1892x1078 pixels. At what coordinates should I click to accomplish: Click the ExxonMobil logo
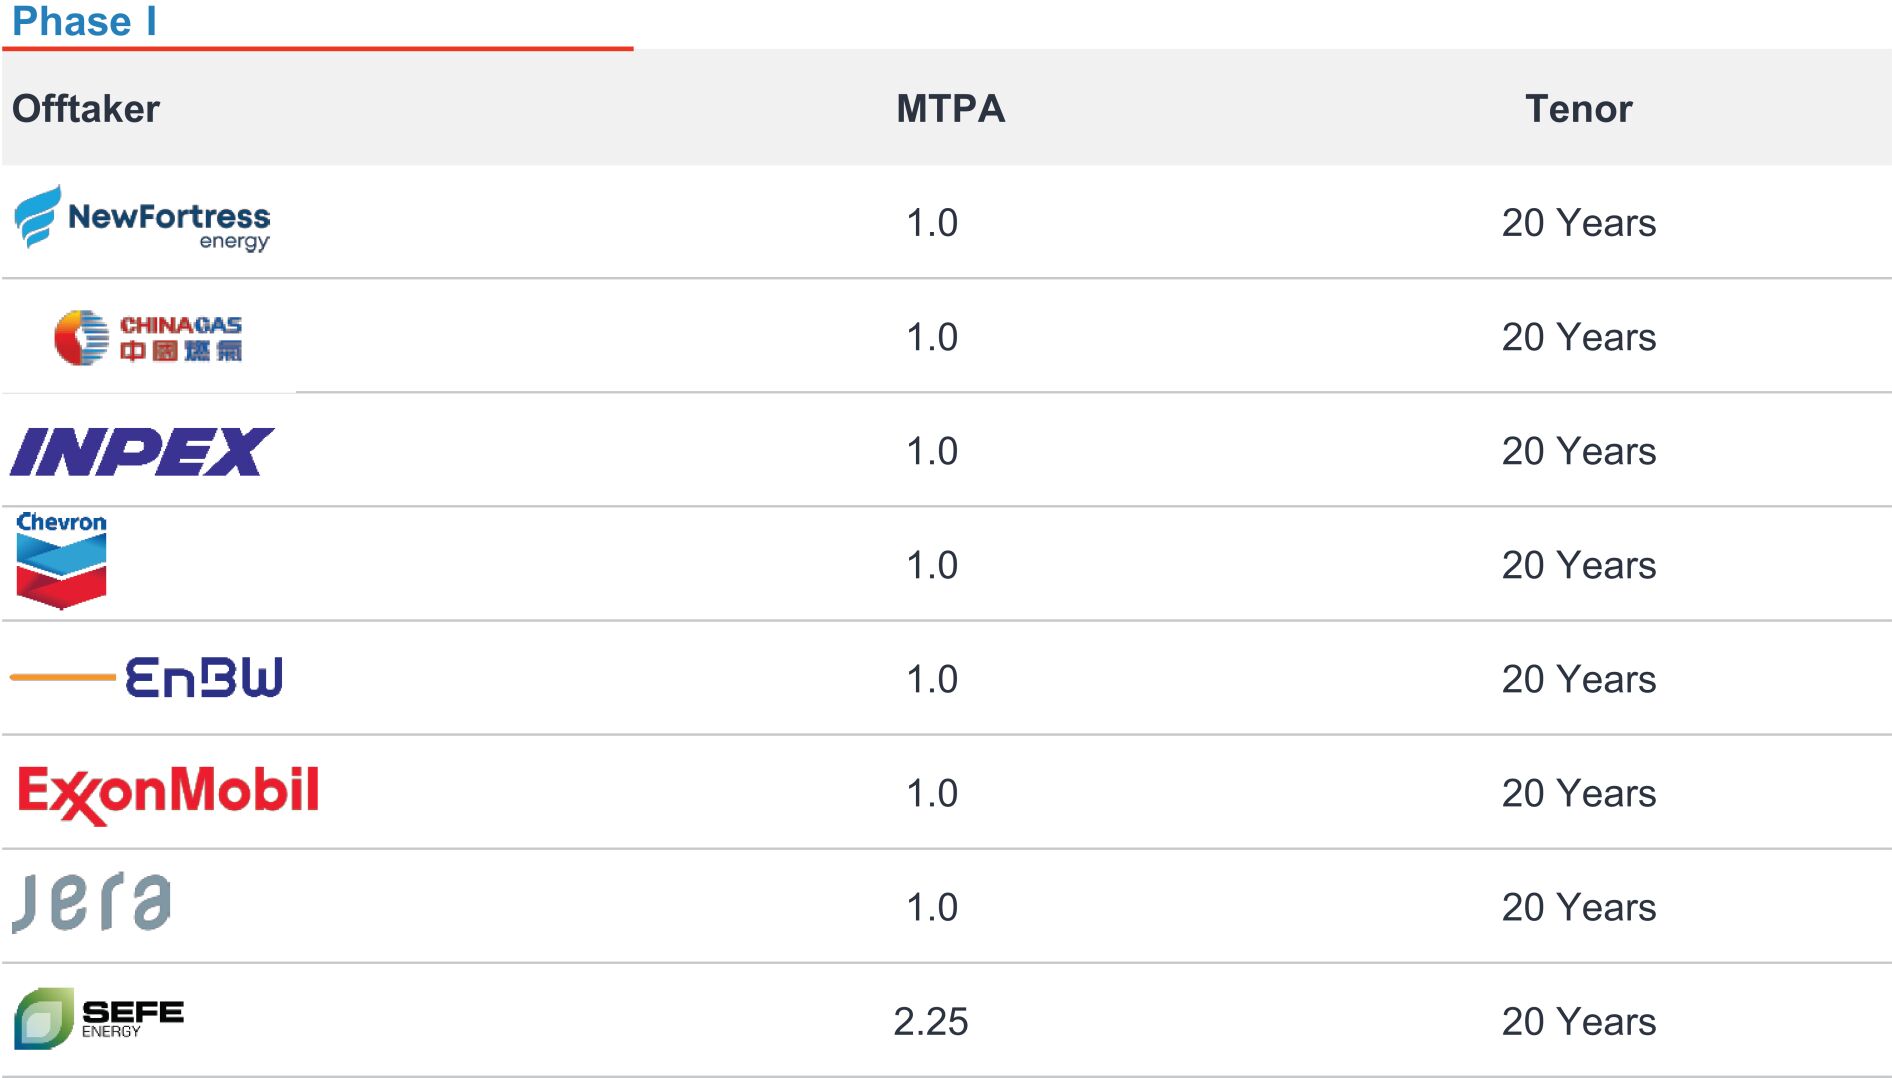168,793
